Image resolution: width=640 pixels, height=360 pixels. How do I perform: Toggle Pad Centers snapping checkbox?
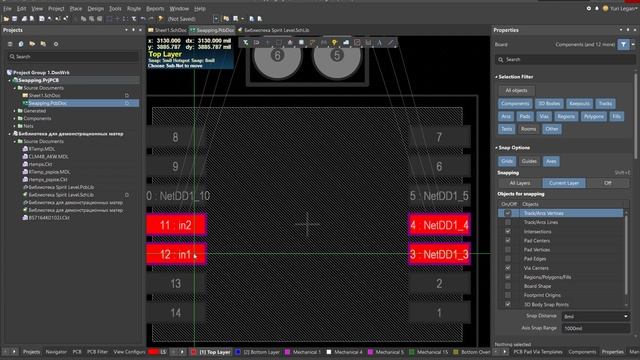[x=508, y=240]
